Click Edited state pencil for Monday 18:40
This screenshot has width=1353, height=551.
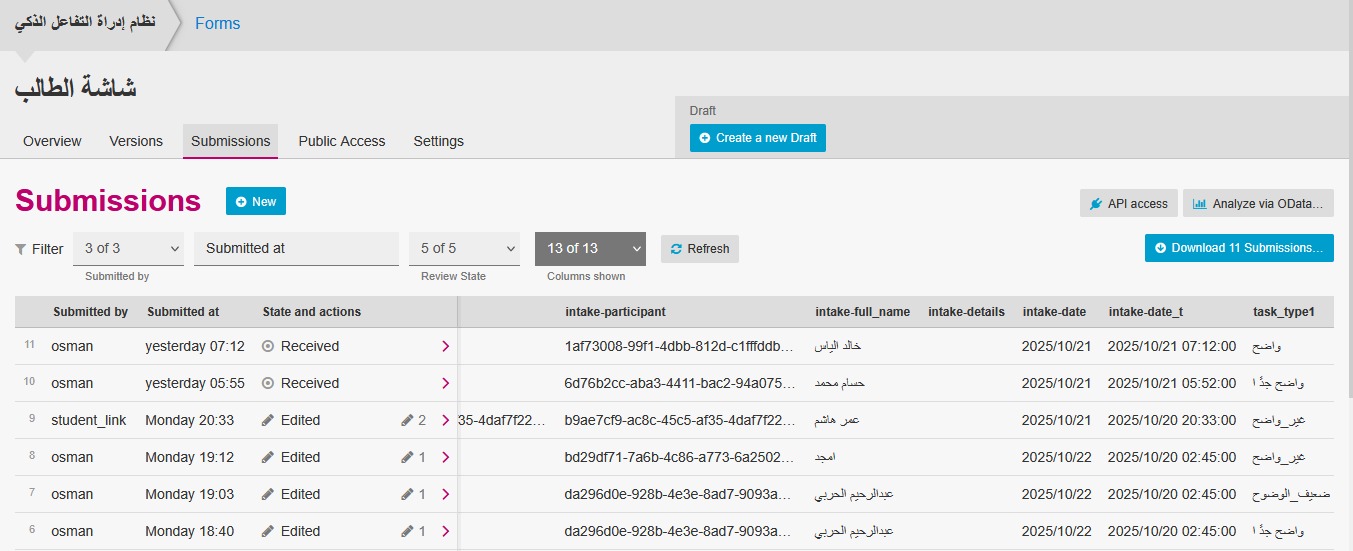click(268, 531)
